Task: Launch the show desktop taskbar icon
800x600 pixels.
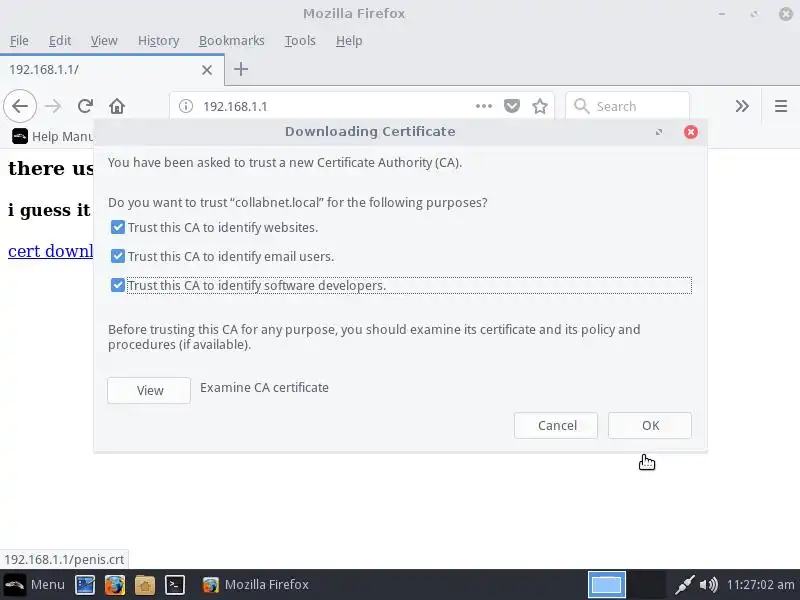Action: (85, 585)
